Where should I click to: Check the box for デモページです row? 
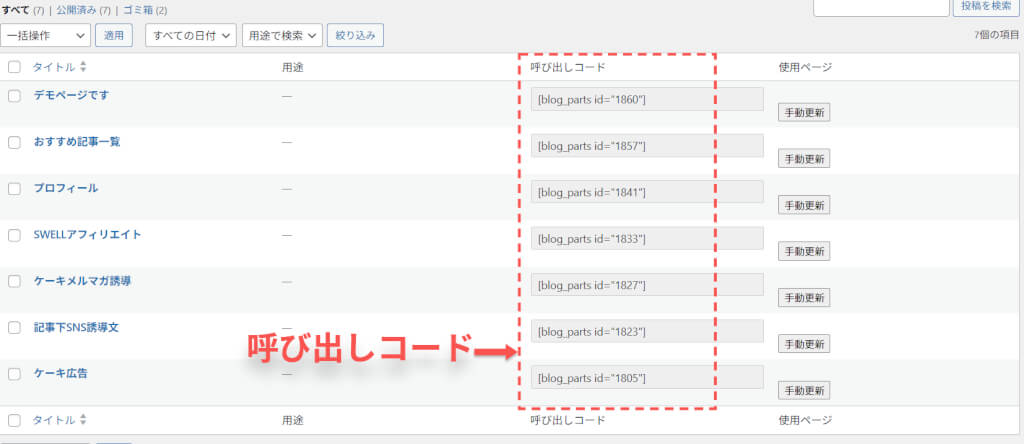pyautogui.click(x=14, y=96)
